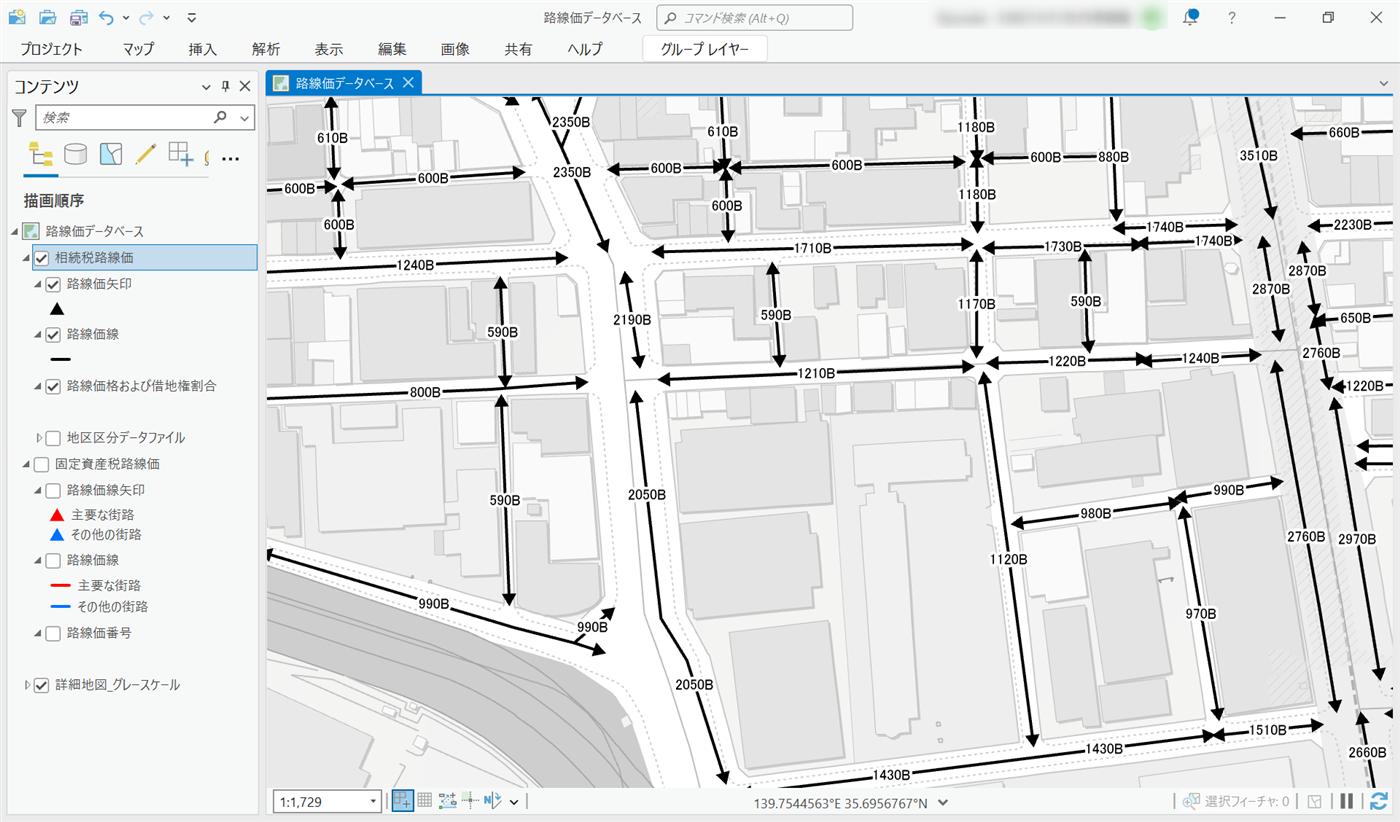Viewport: 1400px width, 822px height.
Task: Pause map drawing with the pause icon
Action: 1347,801
